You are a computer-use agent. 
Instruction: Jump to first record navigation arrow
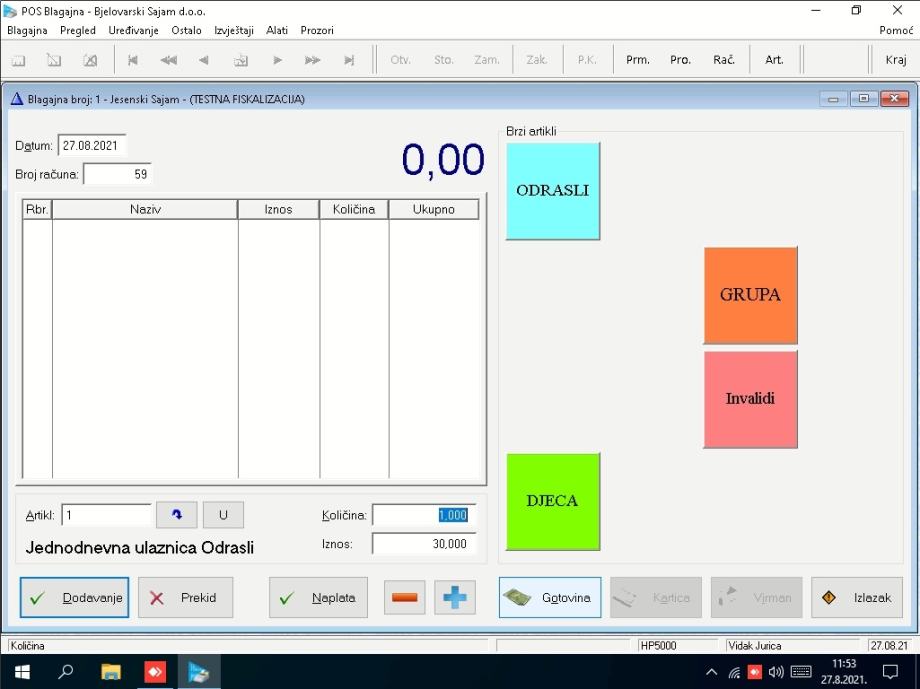tap(133, 60)
